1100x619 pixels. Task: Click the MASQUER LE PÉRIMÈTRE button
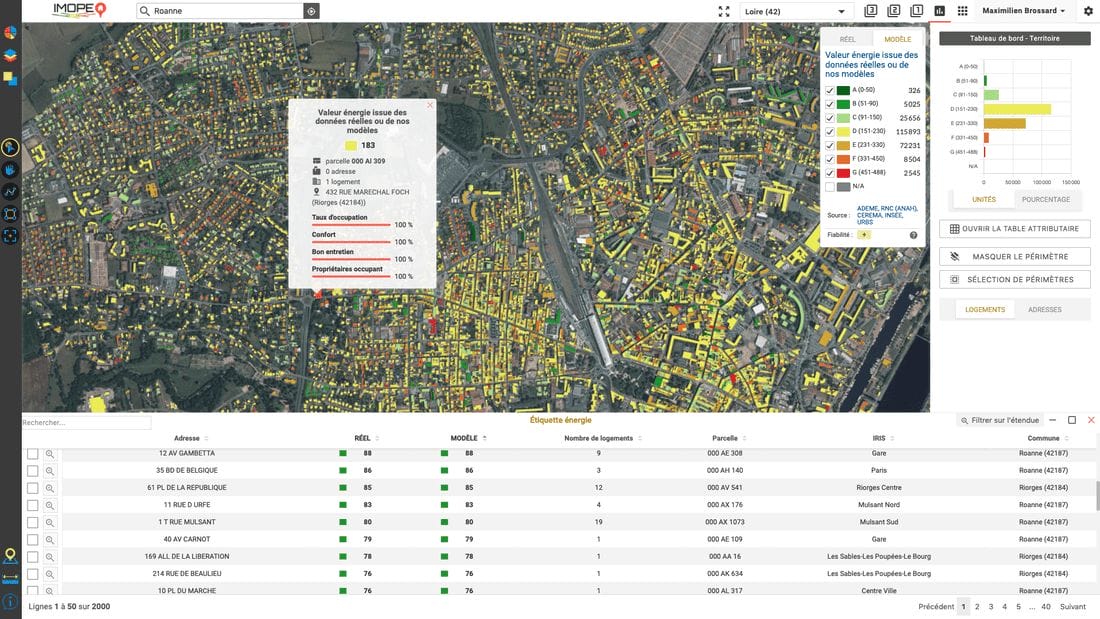tap(1014, 257)
